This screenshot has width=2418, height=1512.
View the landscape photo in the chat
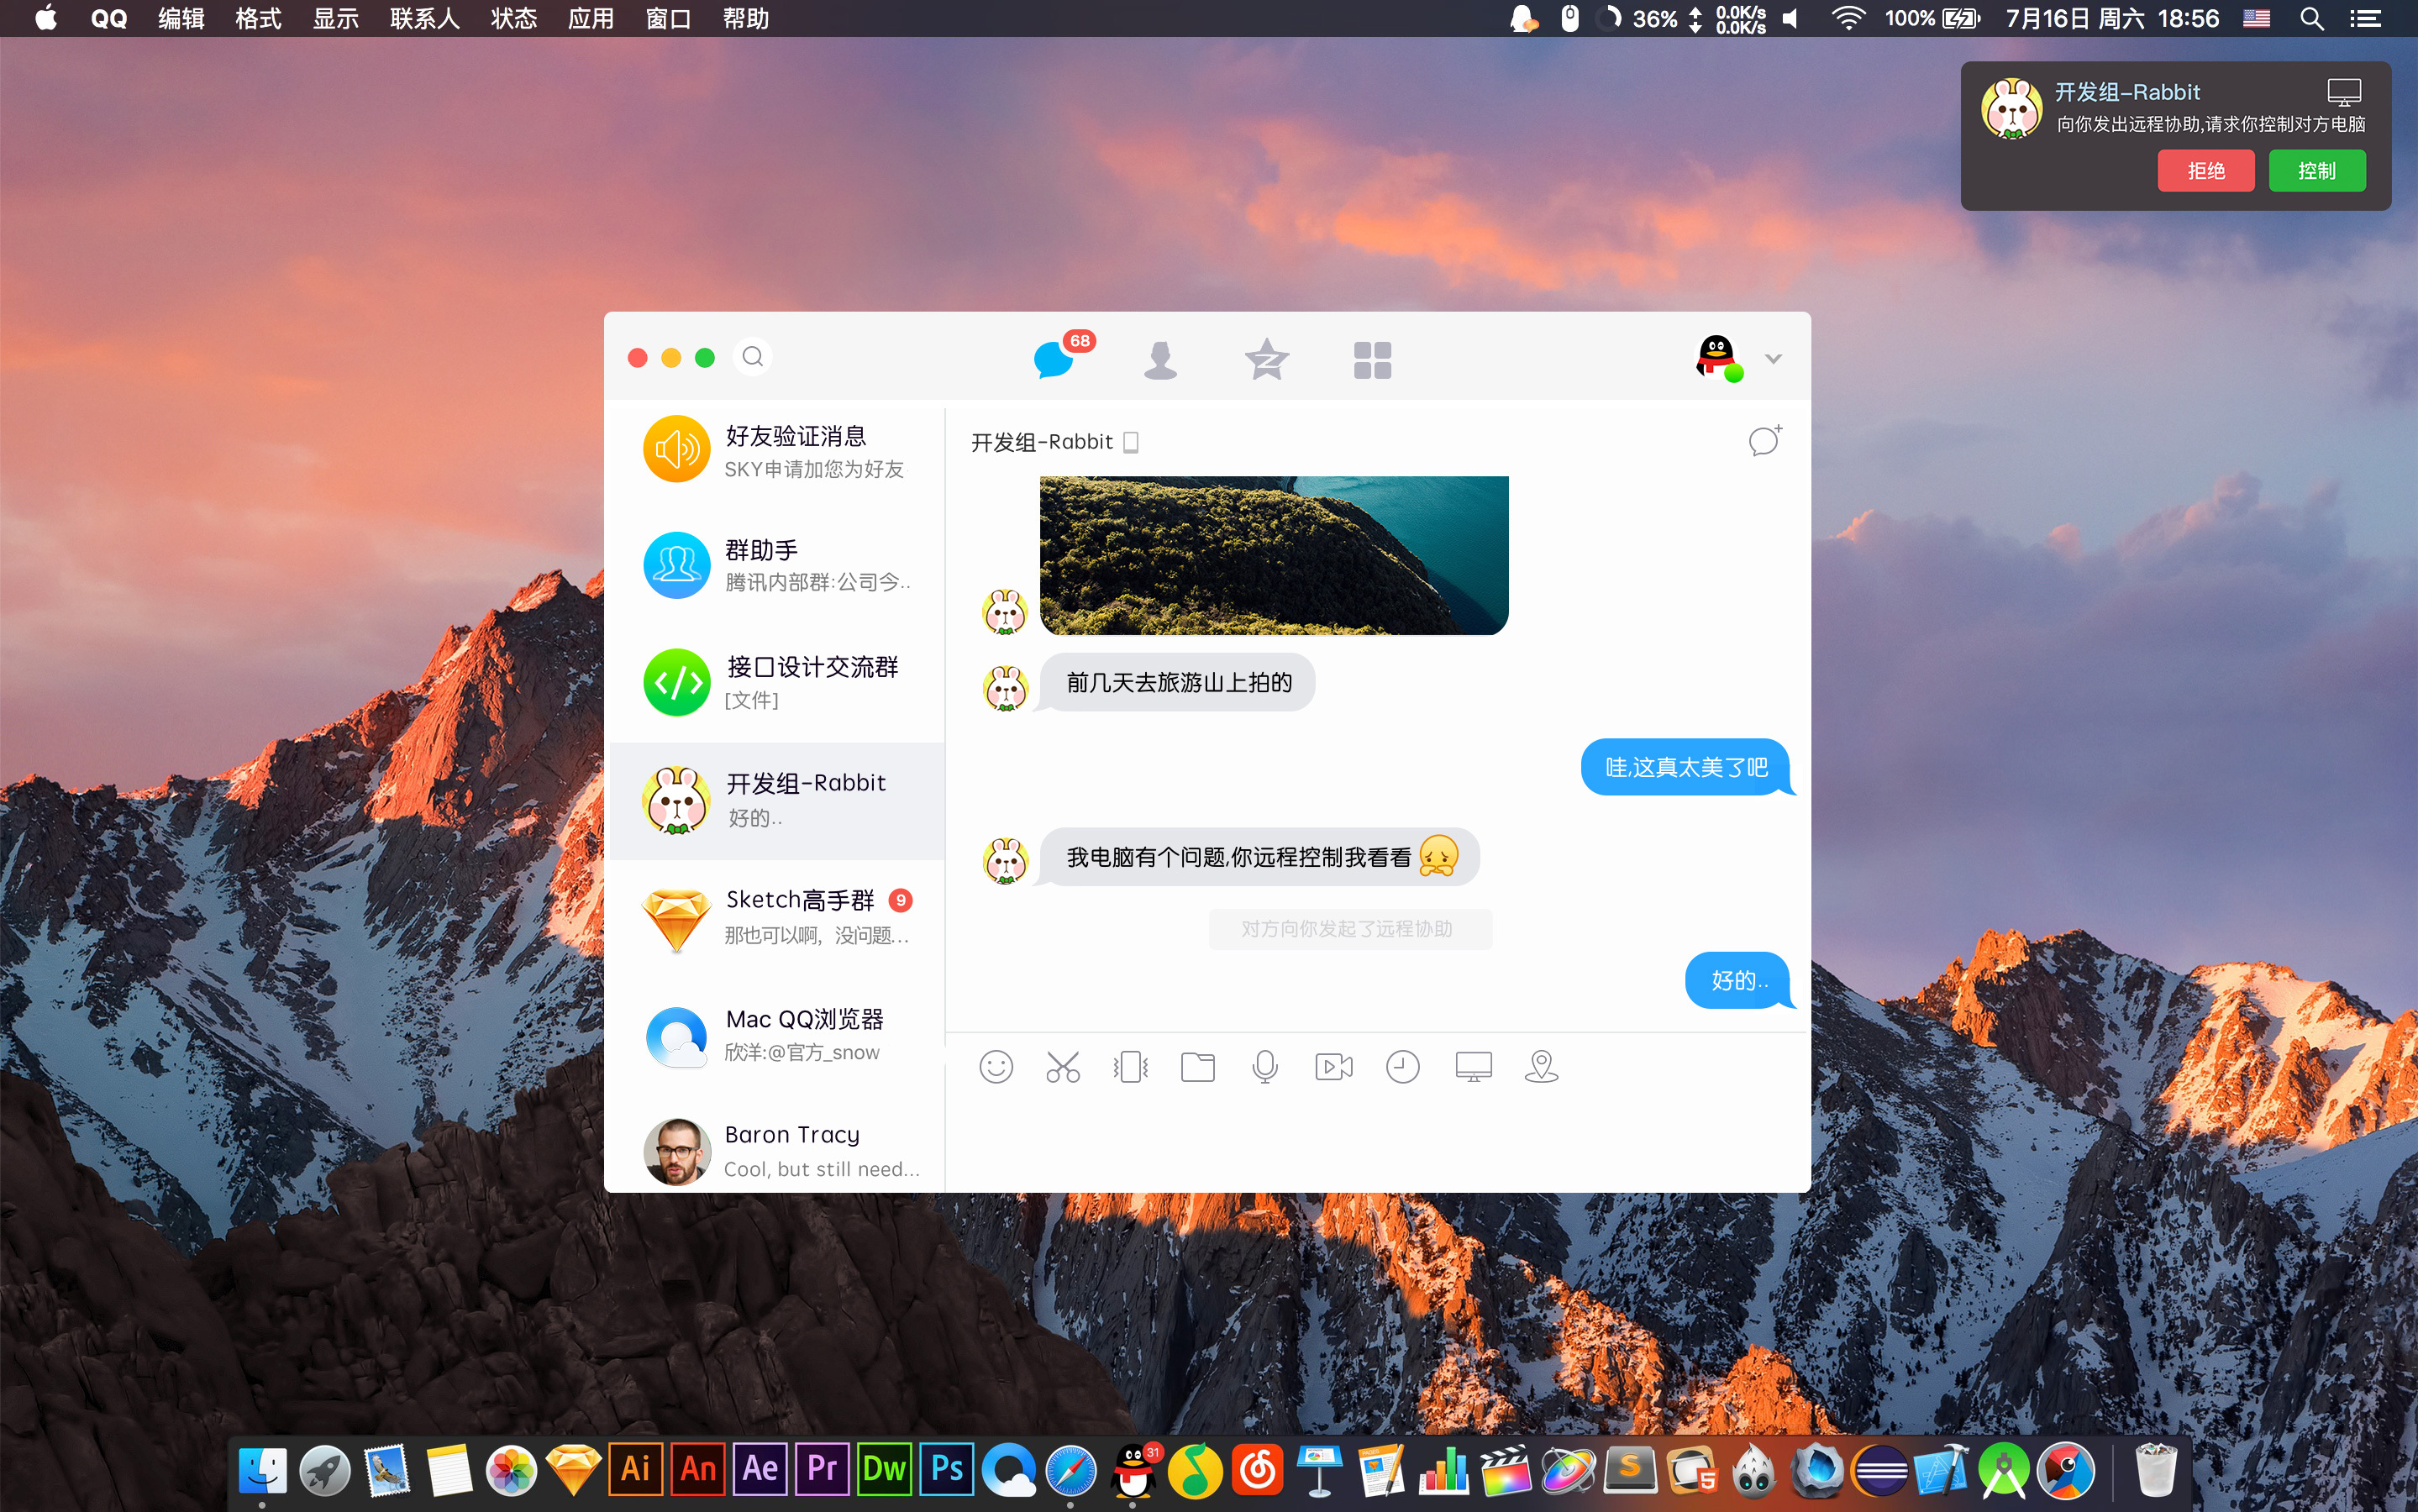tap(1272, 554)
